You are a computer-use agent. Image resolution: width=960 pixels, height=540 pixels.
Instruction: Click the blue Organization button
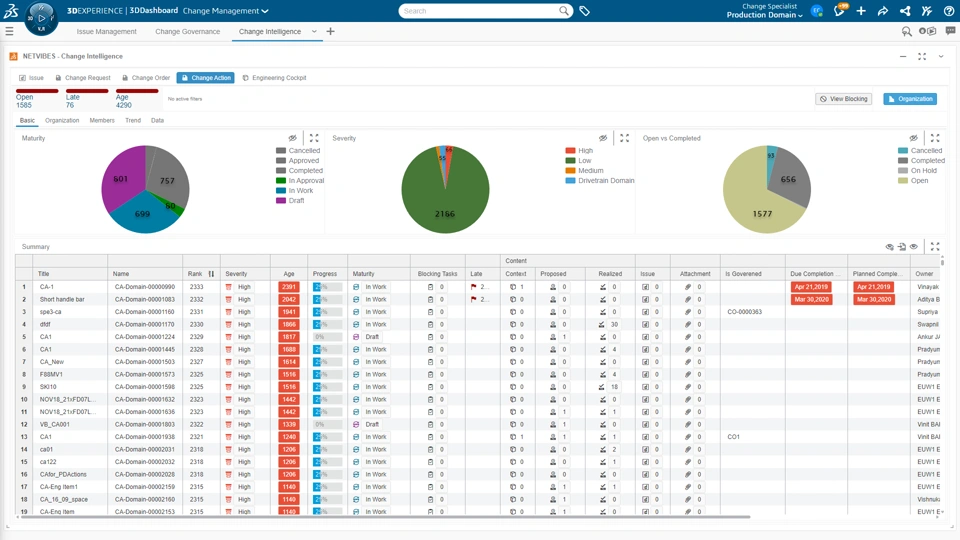910,99
